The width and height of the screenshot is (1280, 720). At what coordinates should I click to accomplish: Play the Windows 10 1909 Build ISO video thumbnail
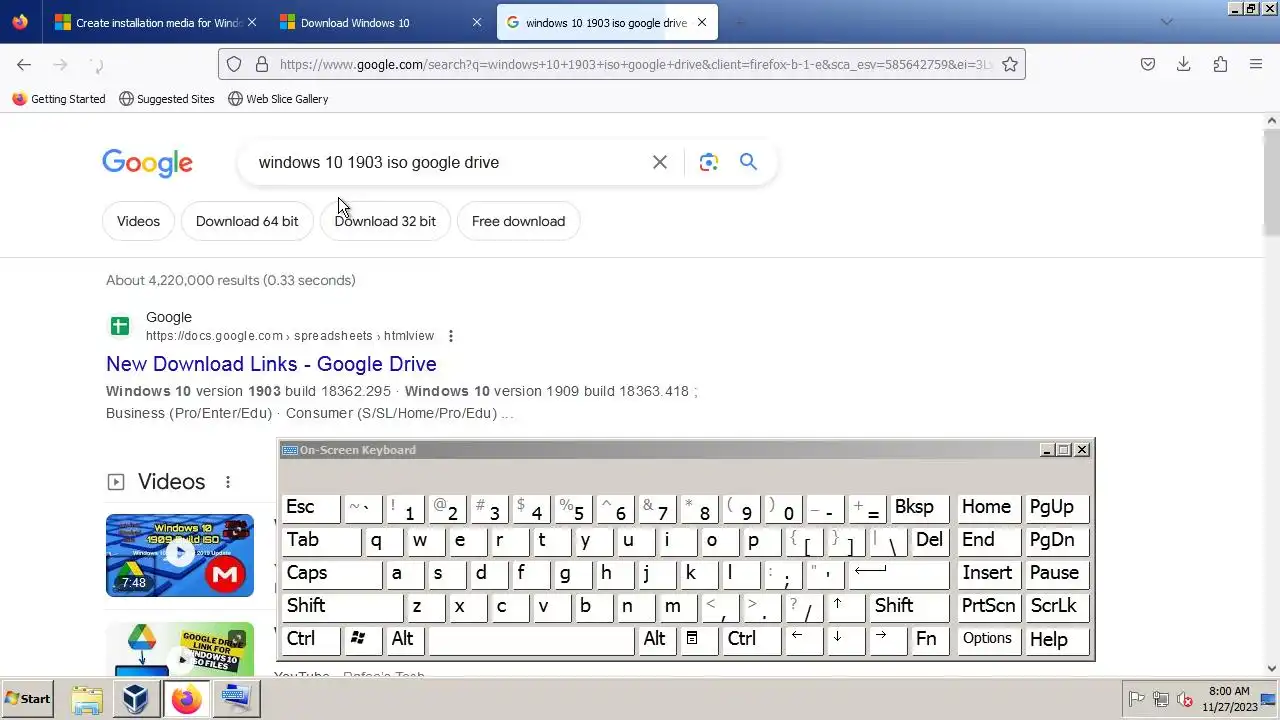180,555
